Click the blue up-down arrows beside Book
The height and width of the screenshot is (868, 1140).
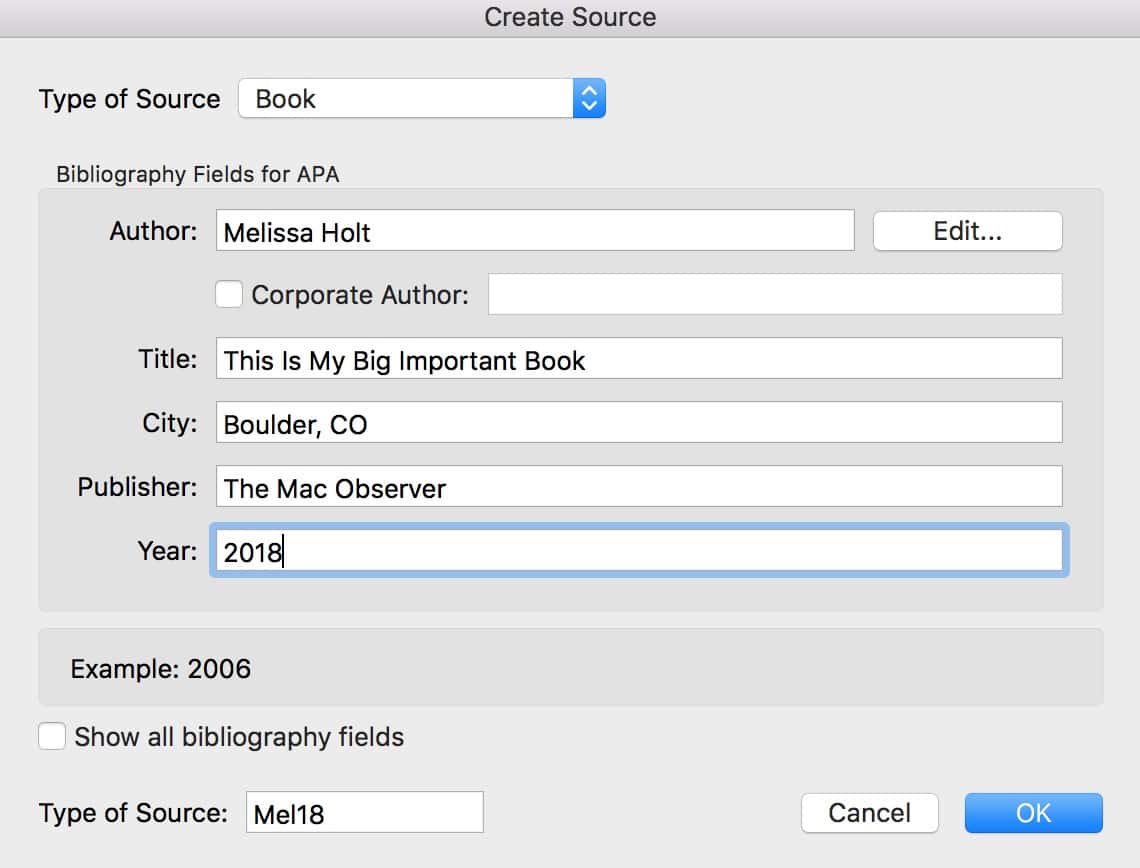[x=589, y=99]
